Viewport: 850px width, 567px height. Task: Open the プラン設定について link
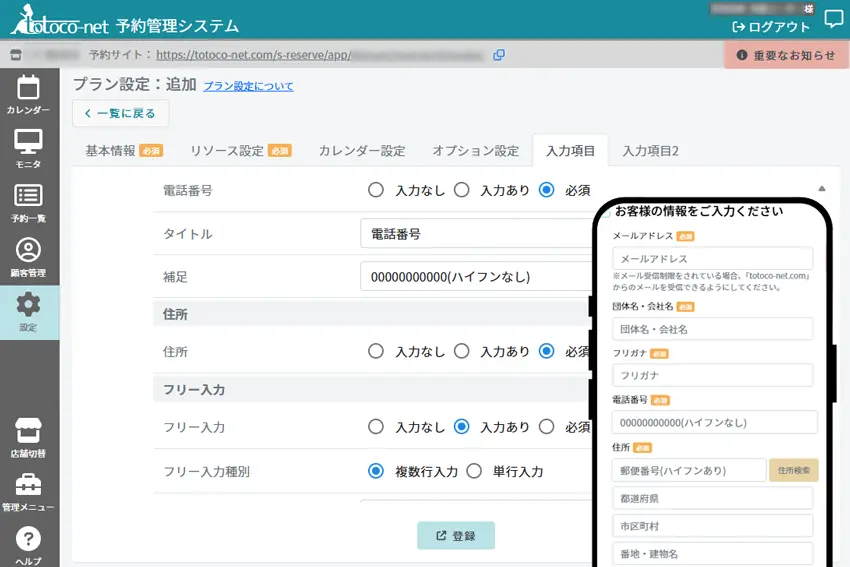click(x=248, y=86)
